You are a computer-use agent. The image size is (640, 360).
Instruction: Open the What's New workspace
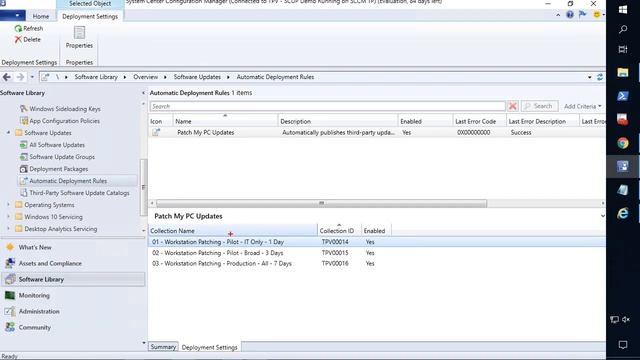click(x=35, y=247)
